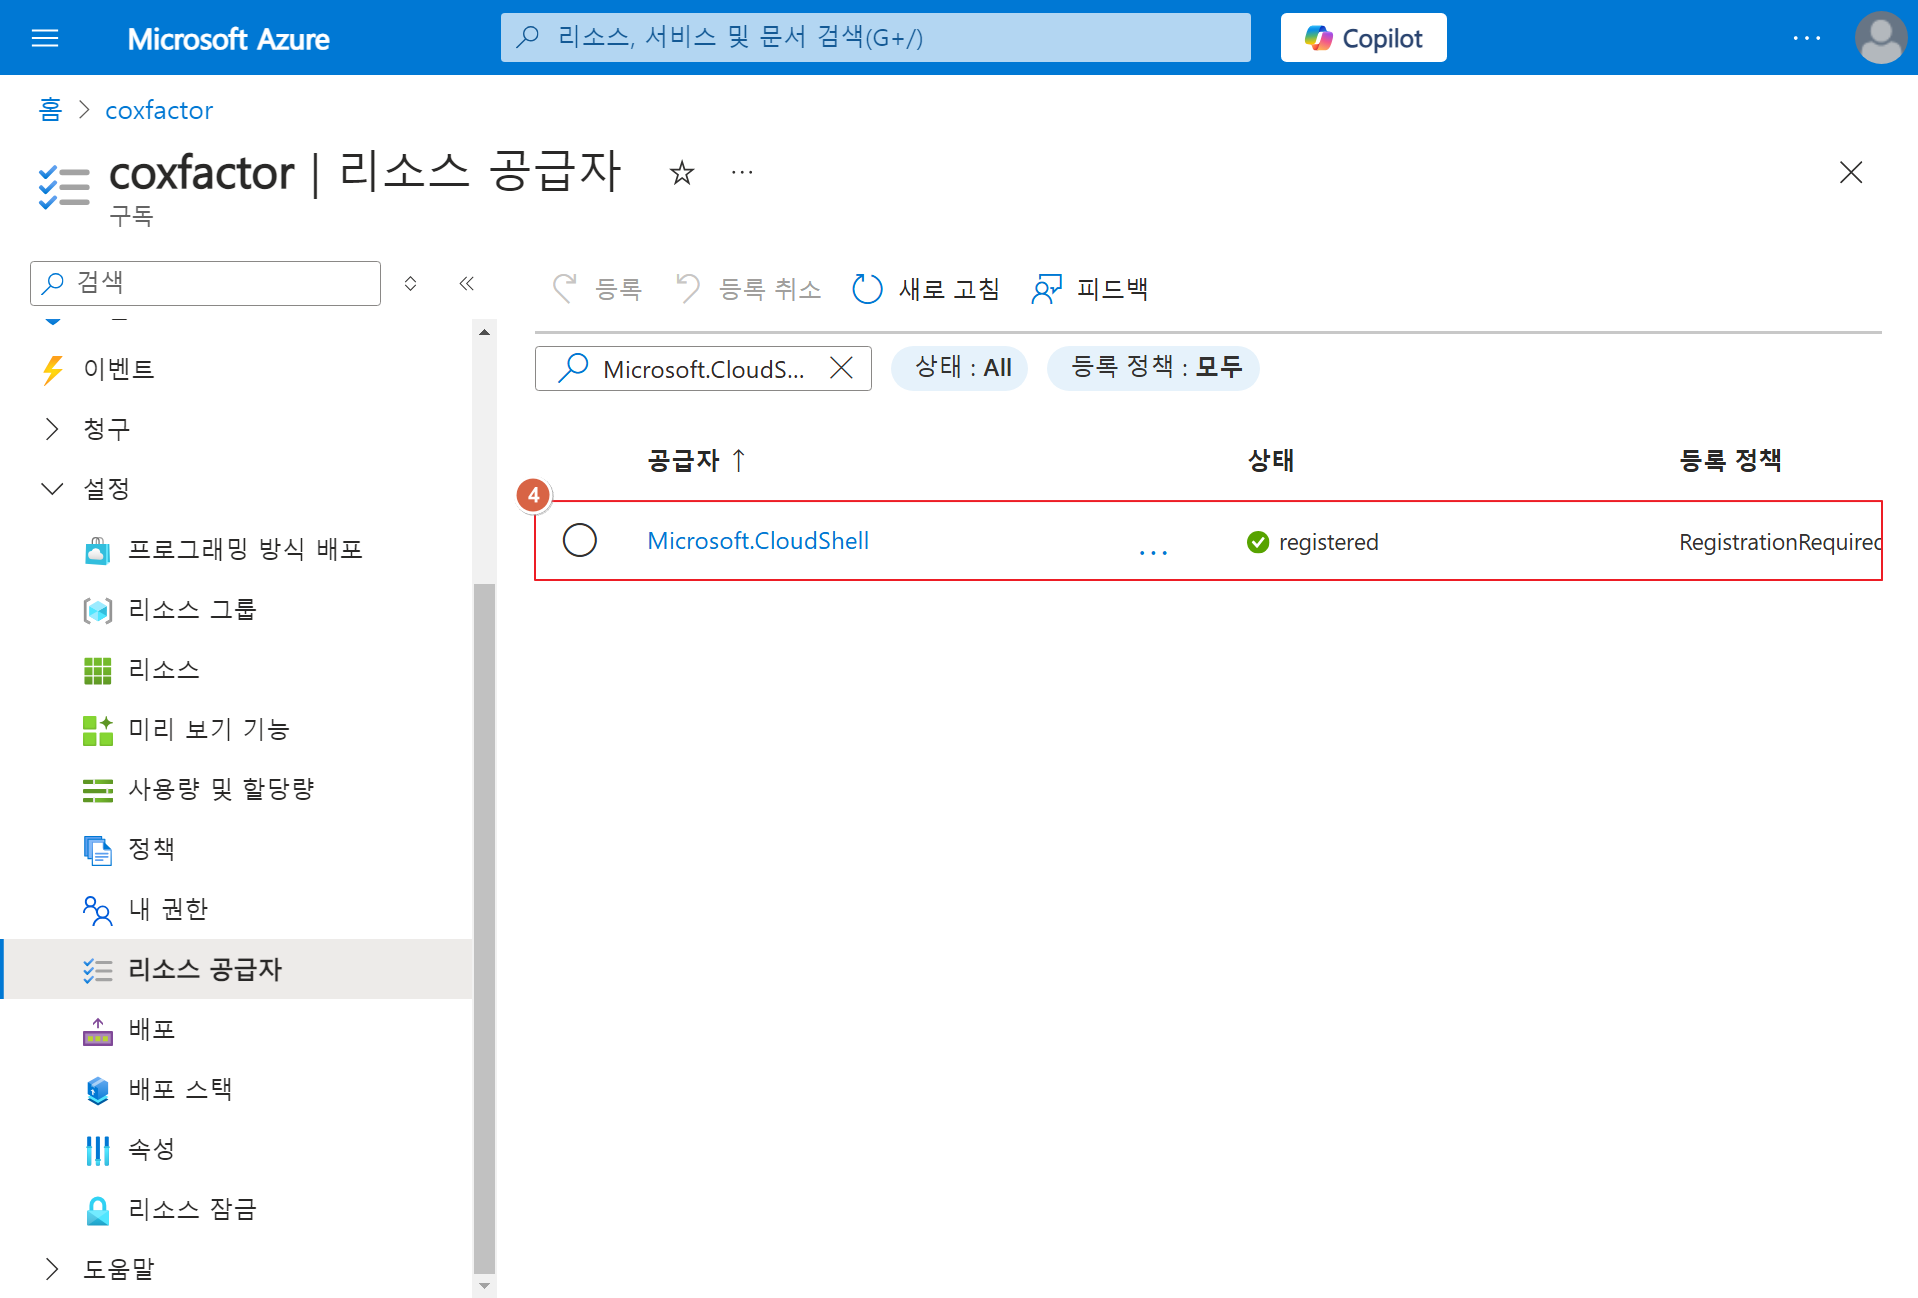Select the Microsoft.CloudShell row radio button
This screenshot has height=1298, width=1918.
pos(580,541)
